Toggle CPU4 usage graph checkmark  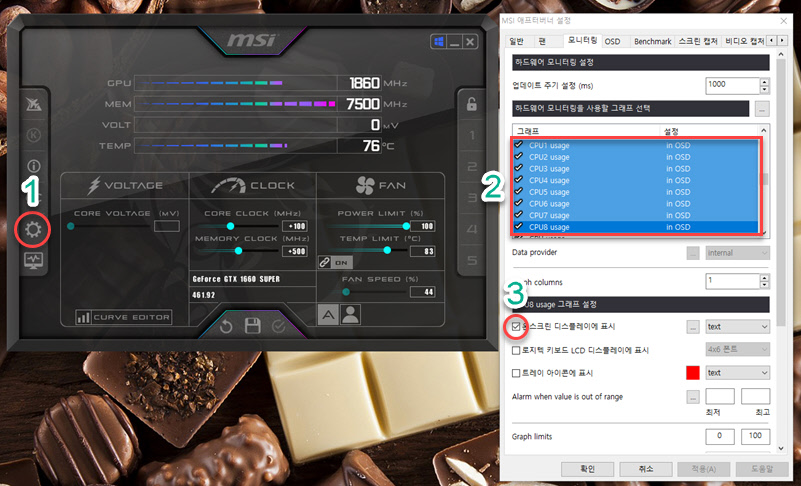[519, 180]
